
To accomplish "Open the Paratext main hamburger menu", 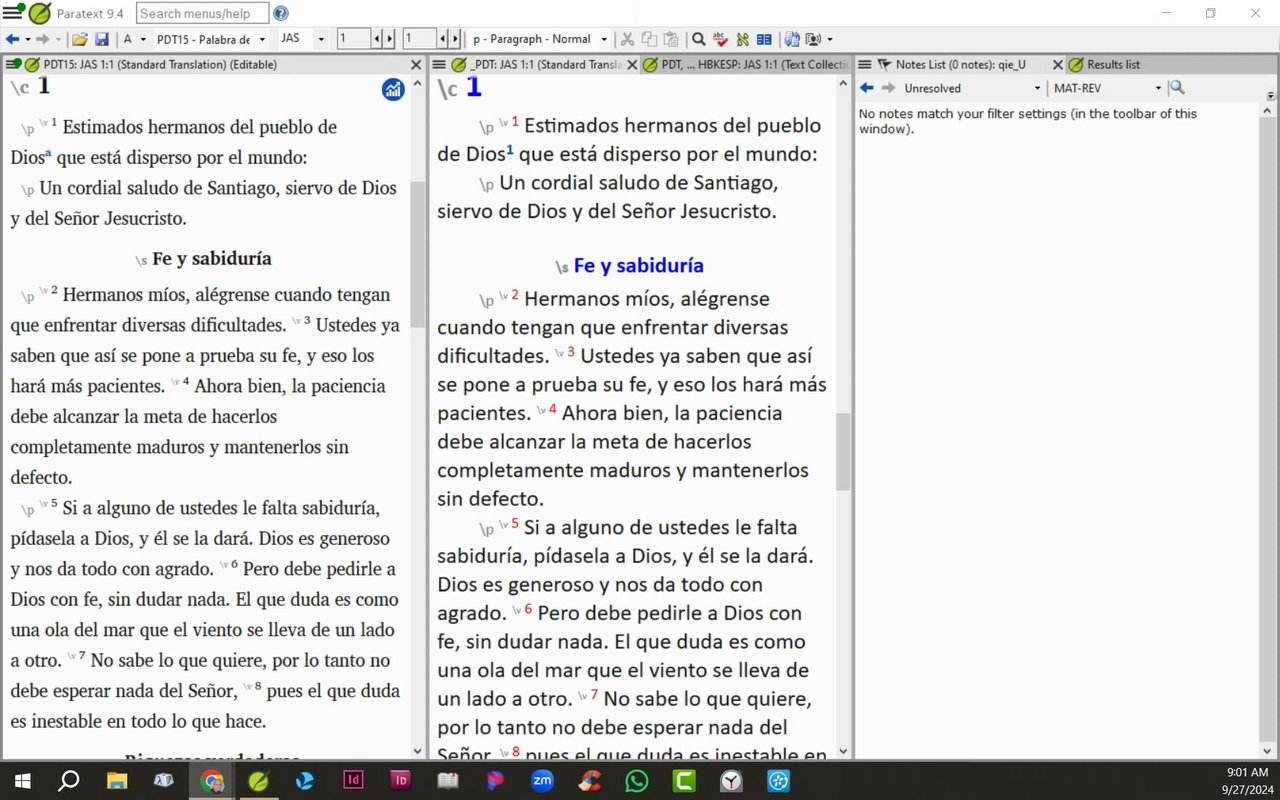I will (x=12, y=13).
